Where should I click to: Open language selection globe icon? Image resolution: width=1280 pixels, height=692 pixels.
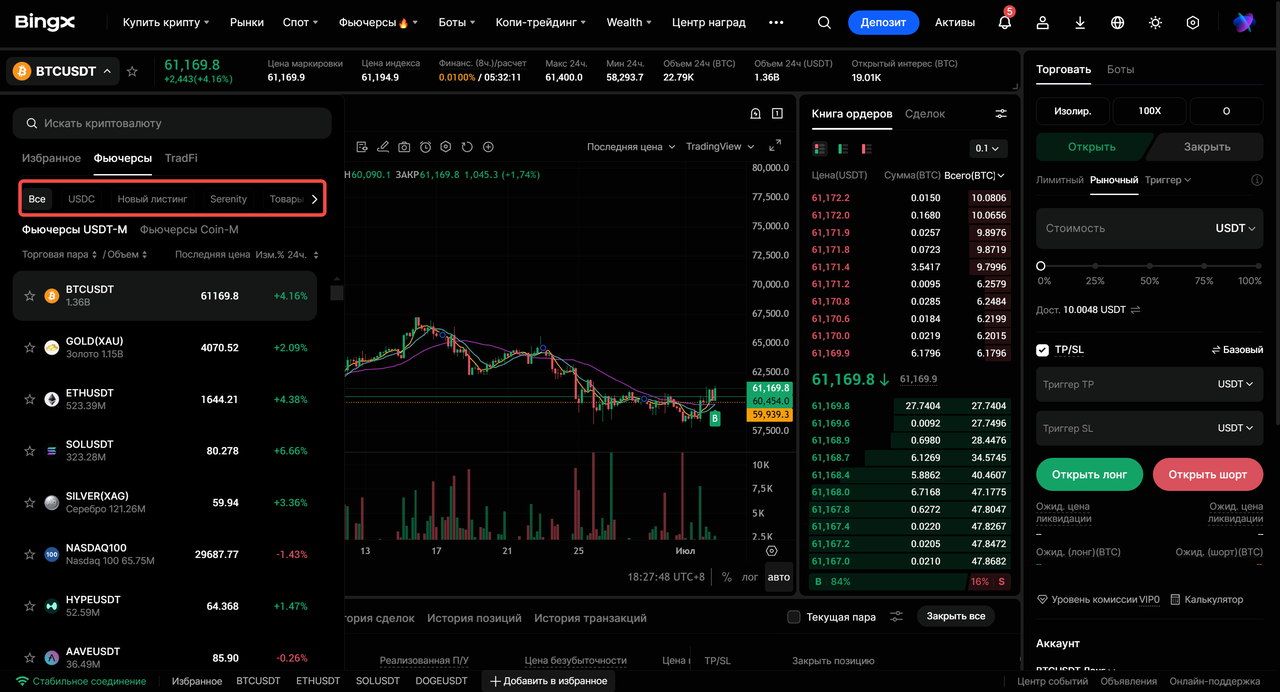tap(1118, 22)
